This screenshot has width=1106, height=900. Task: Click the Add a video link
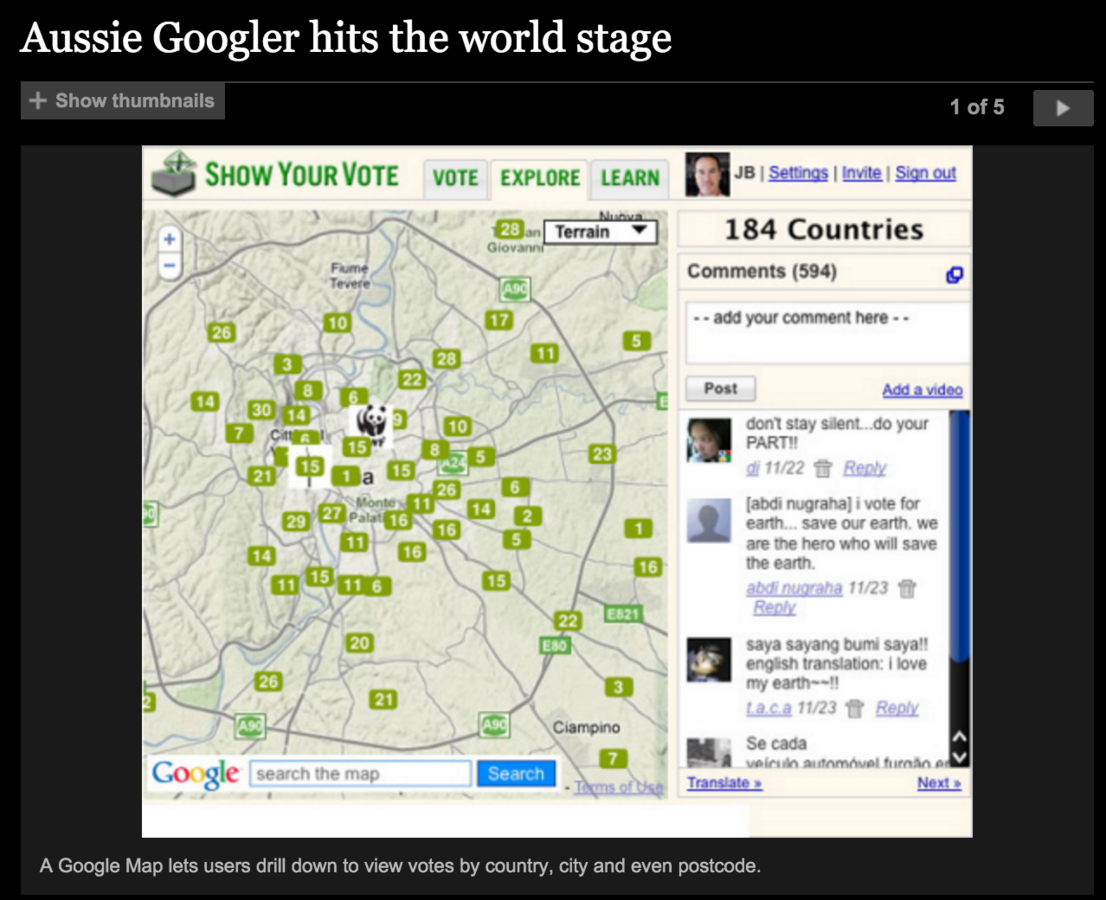coord(922,390)
